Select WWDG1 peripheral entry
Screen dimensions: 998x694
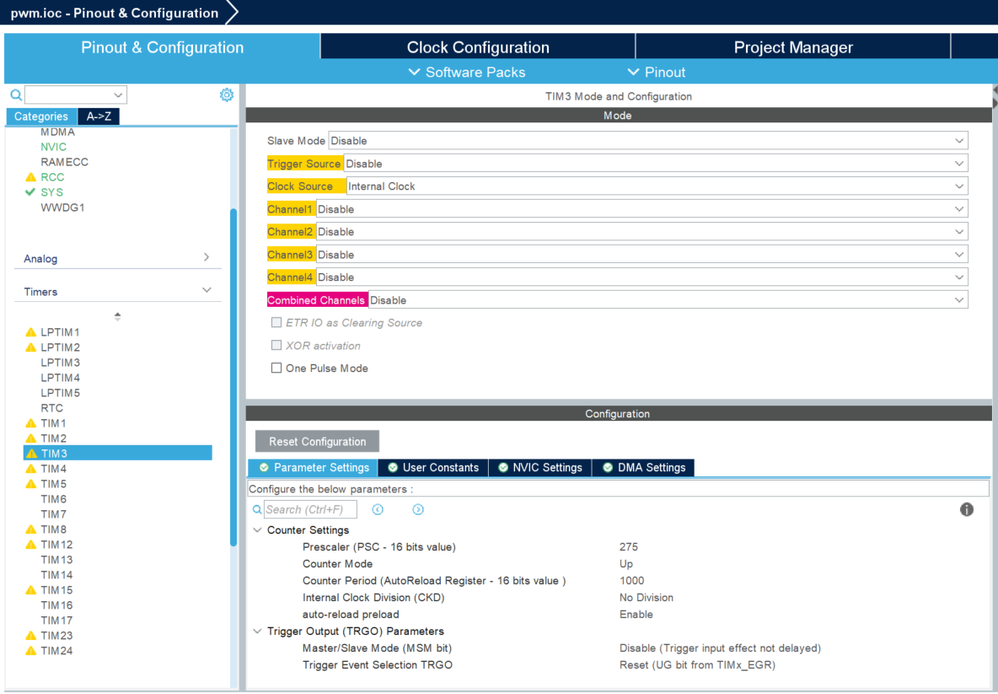(62, 208)
